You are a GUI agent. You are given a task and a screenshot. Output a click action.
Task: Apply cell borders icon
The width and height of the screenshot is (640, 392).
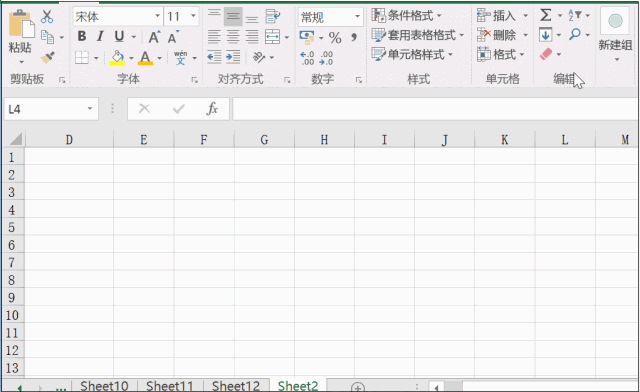point(82,58)
